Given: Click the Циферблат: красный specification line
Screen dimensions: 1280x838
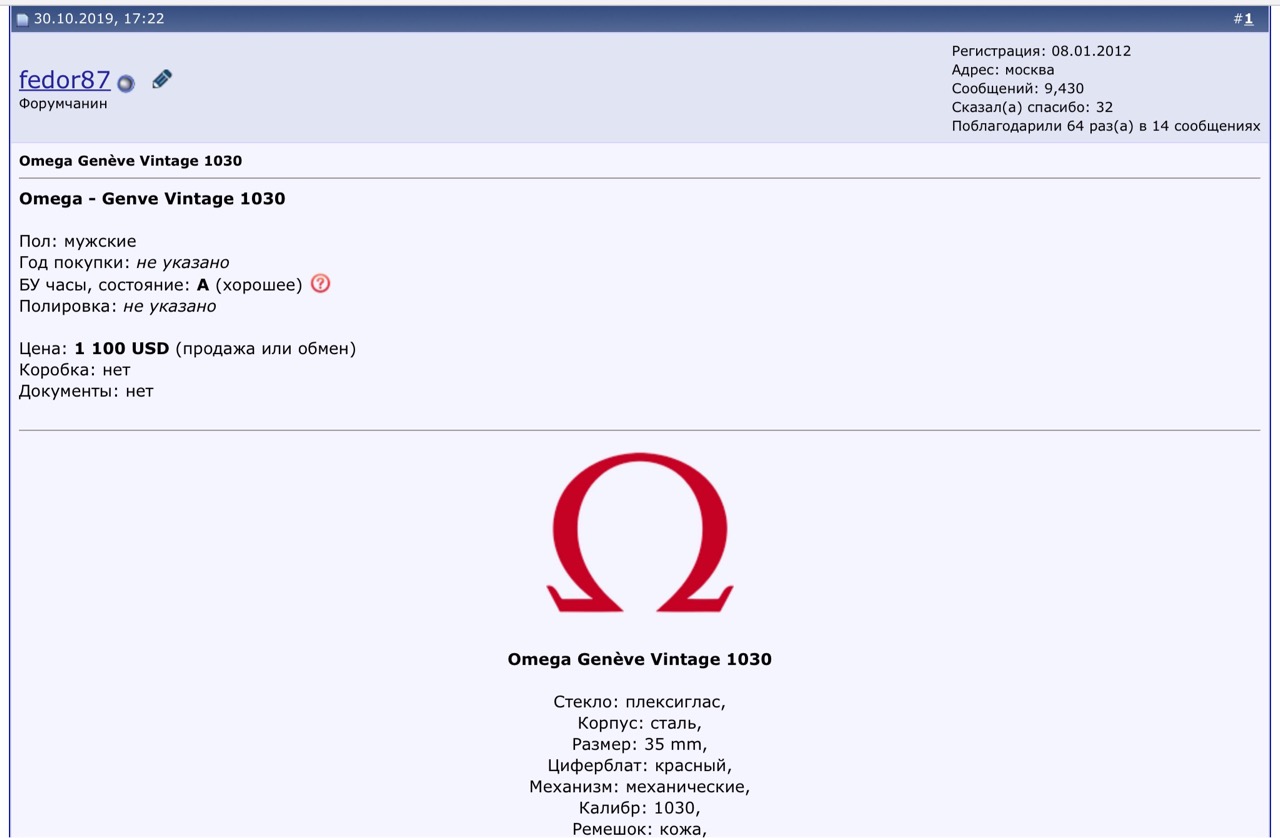Looking at the screenshot, I should (640, 766).
